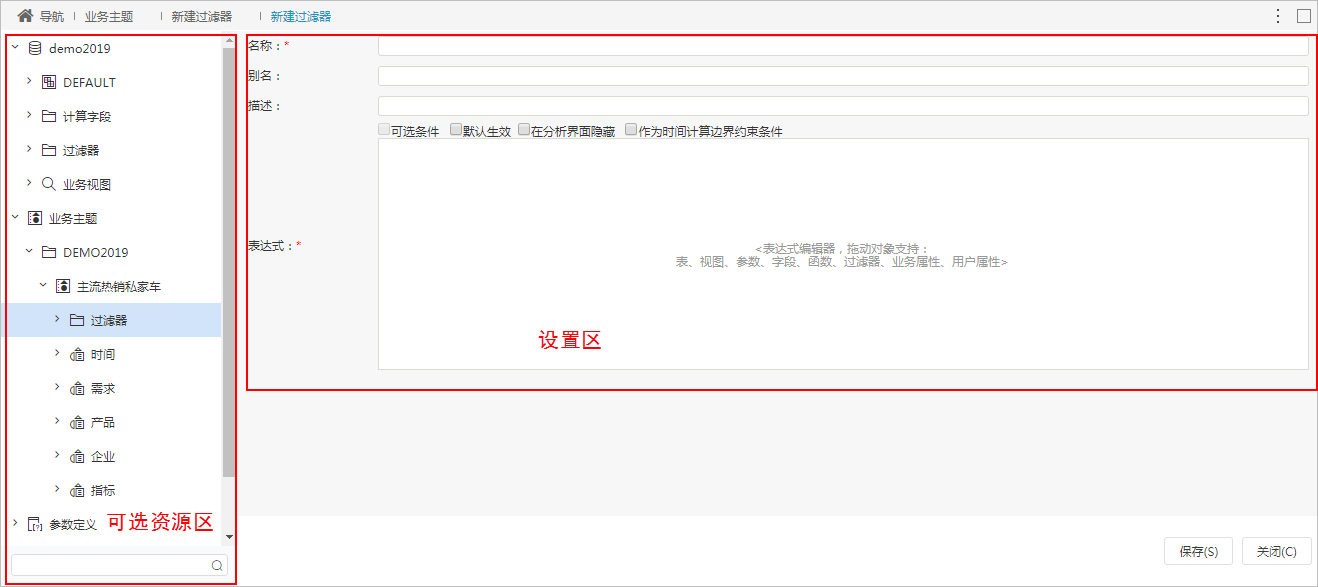Image resolution: width=1318 pixels, height=587 pixels.
Task: Click the resource tree search input
Action: (x=119, y=565)
